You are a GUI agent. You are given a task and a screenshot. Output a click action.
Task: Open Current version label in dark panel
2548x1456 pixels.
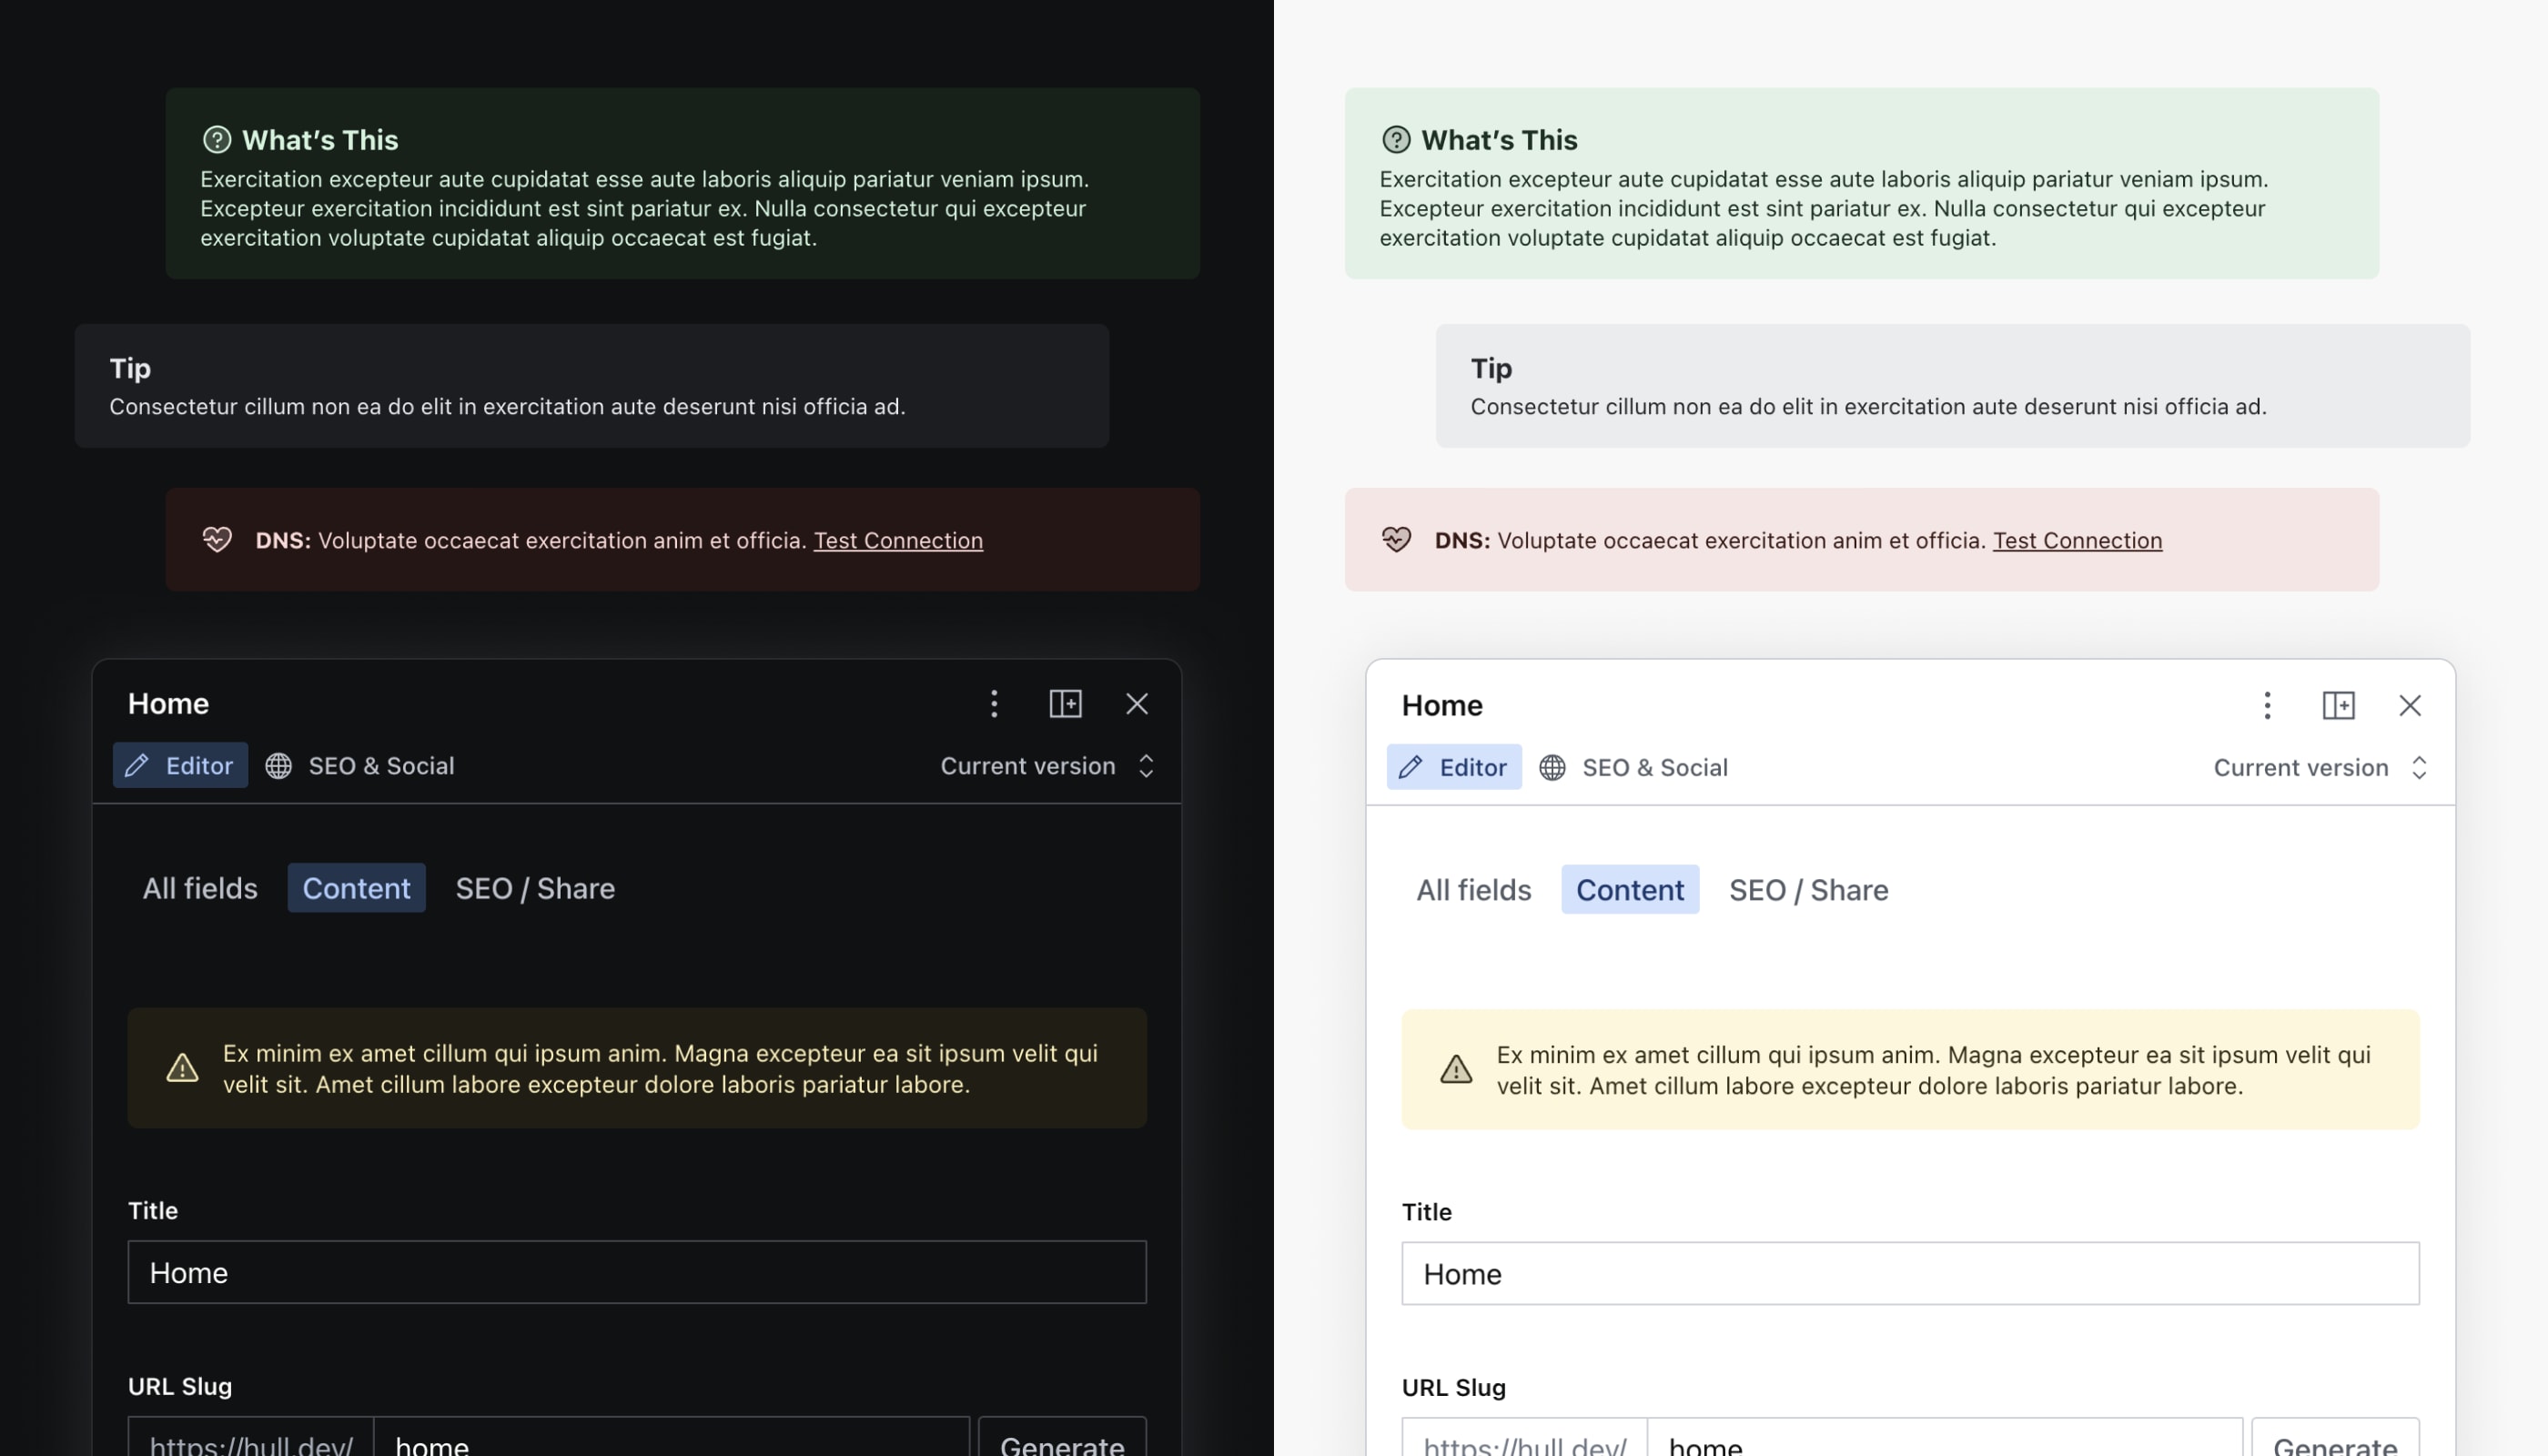point(1028,766)
